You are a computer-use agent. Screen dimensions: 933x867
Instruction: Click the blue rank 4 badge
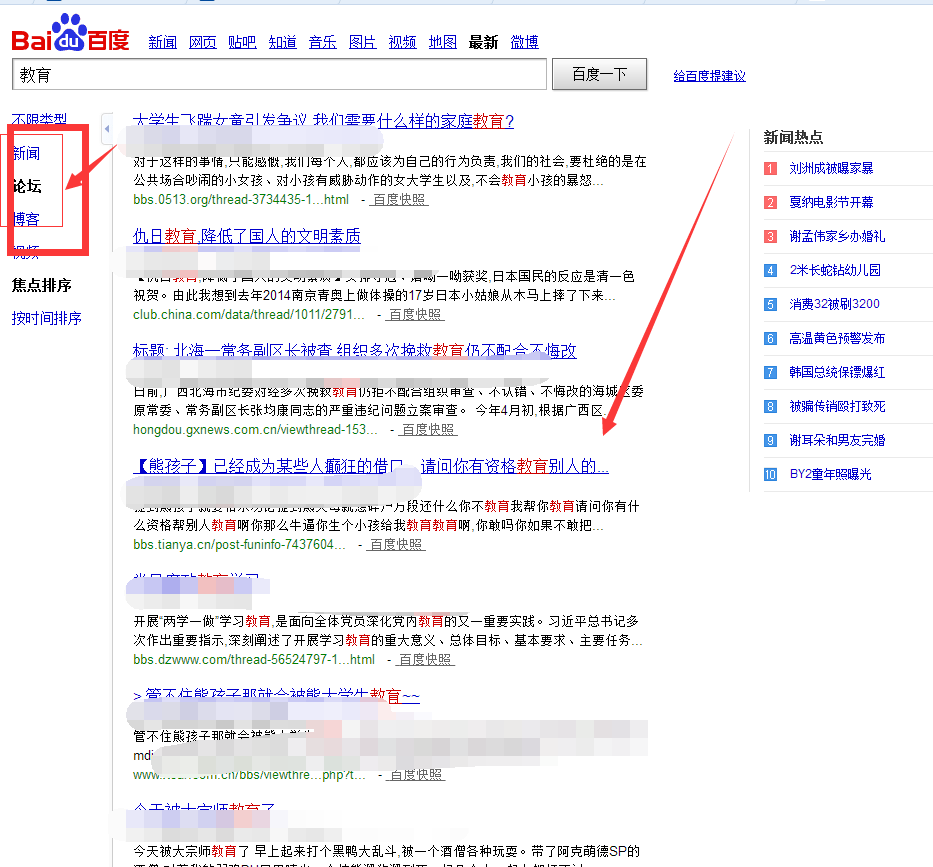pyautogui.click(x=771, y=270)
